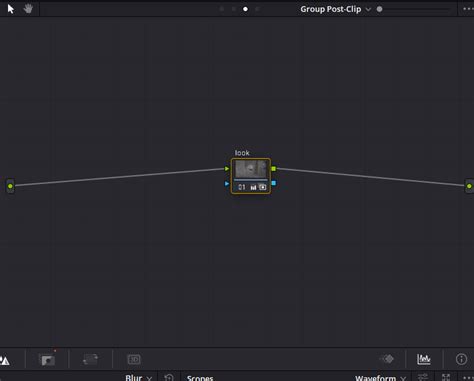Screen dimensions: 474x381
Task: Open the Key palette icon
Action: (x=47, y=360)
